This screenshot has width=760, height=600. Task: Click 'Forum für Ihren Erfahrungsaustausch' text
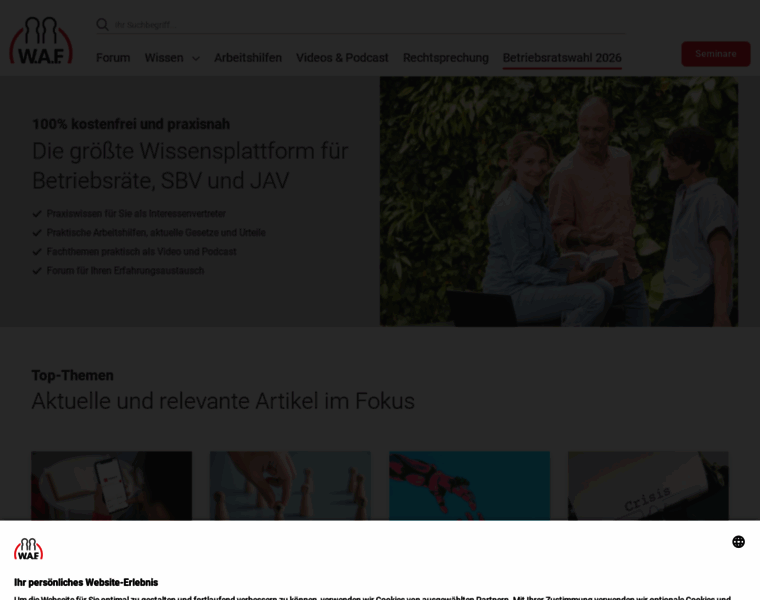[x=125, y=270]
